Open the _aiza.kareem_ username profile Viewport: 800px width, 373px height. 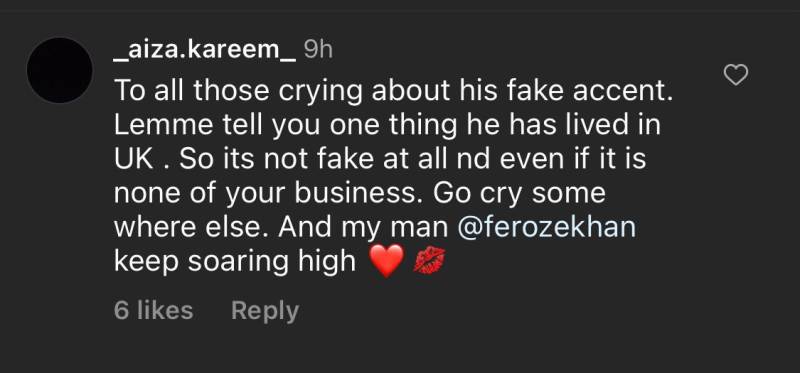[x=205, y=51]
